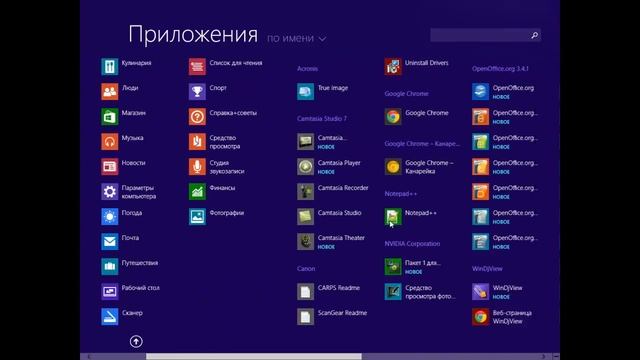Open Справка+советы question mark icon
This screenshot has height=360, width=640.
tap(197, 117)
